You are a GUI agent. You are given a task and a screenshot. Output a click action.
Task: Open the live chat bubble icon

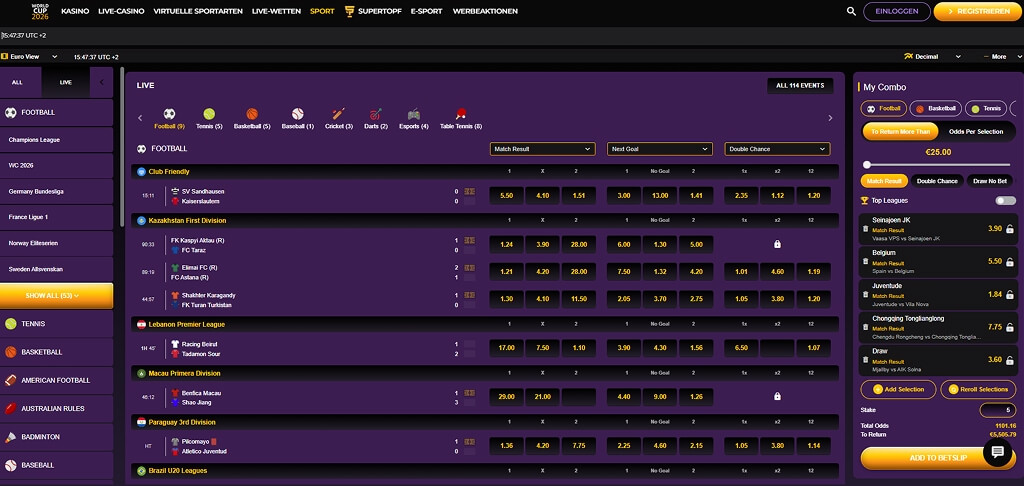(x=997, y=452)
